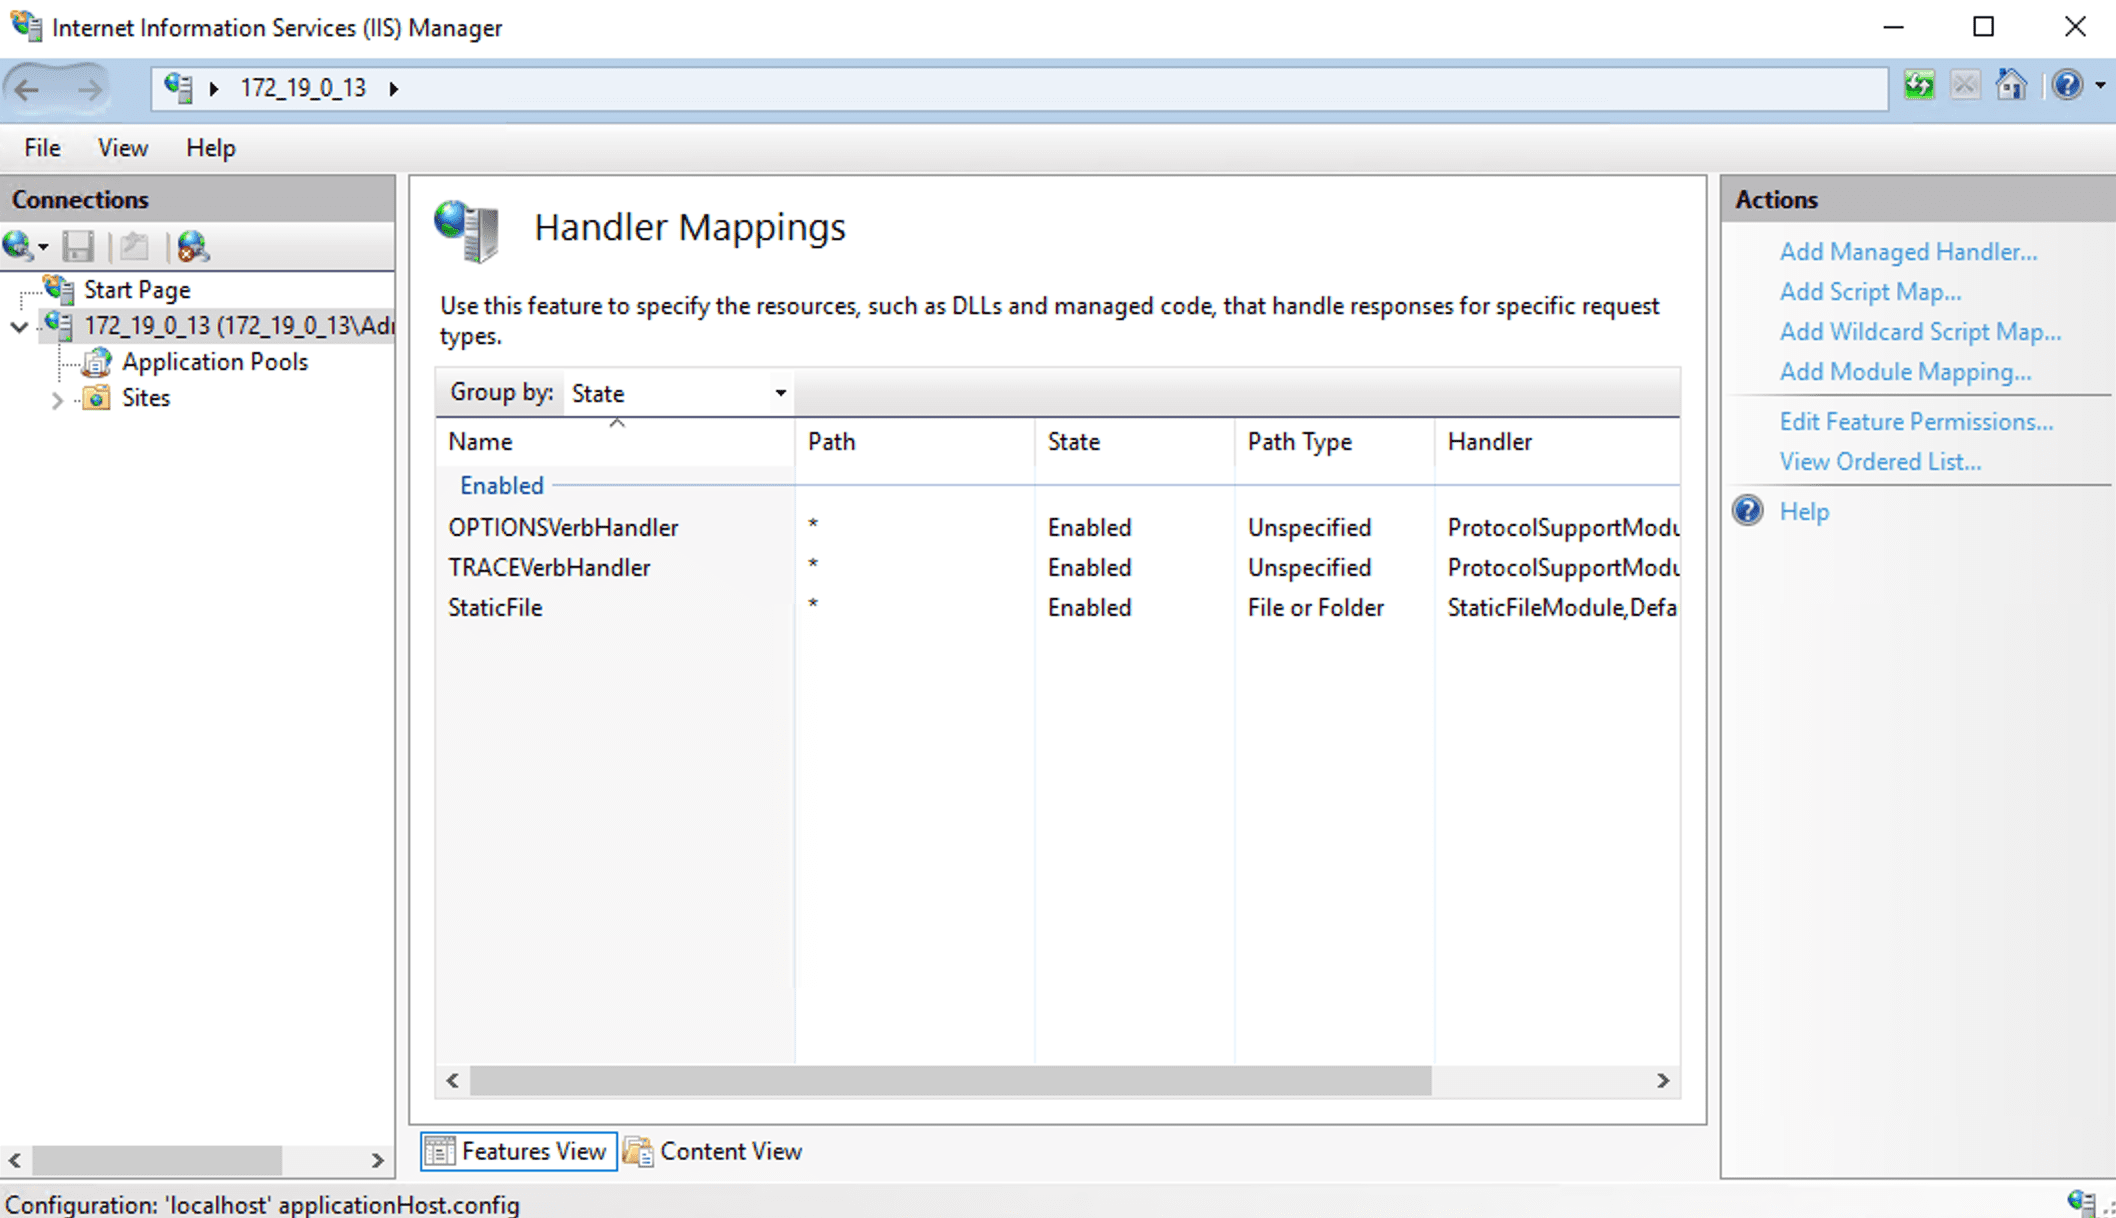Click View Ordered List link

1880,462
